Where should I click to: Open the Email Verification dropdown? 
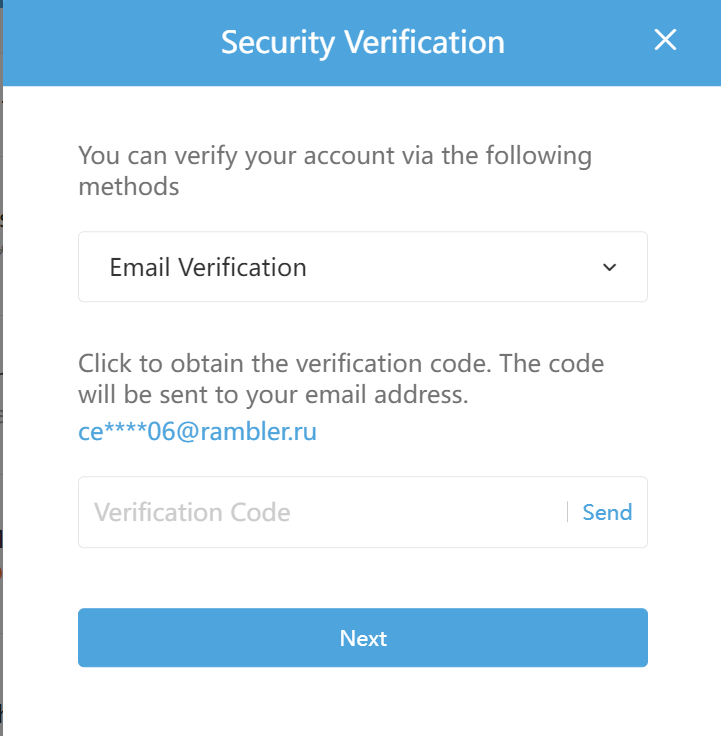coord(362,267)
